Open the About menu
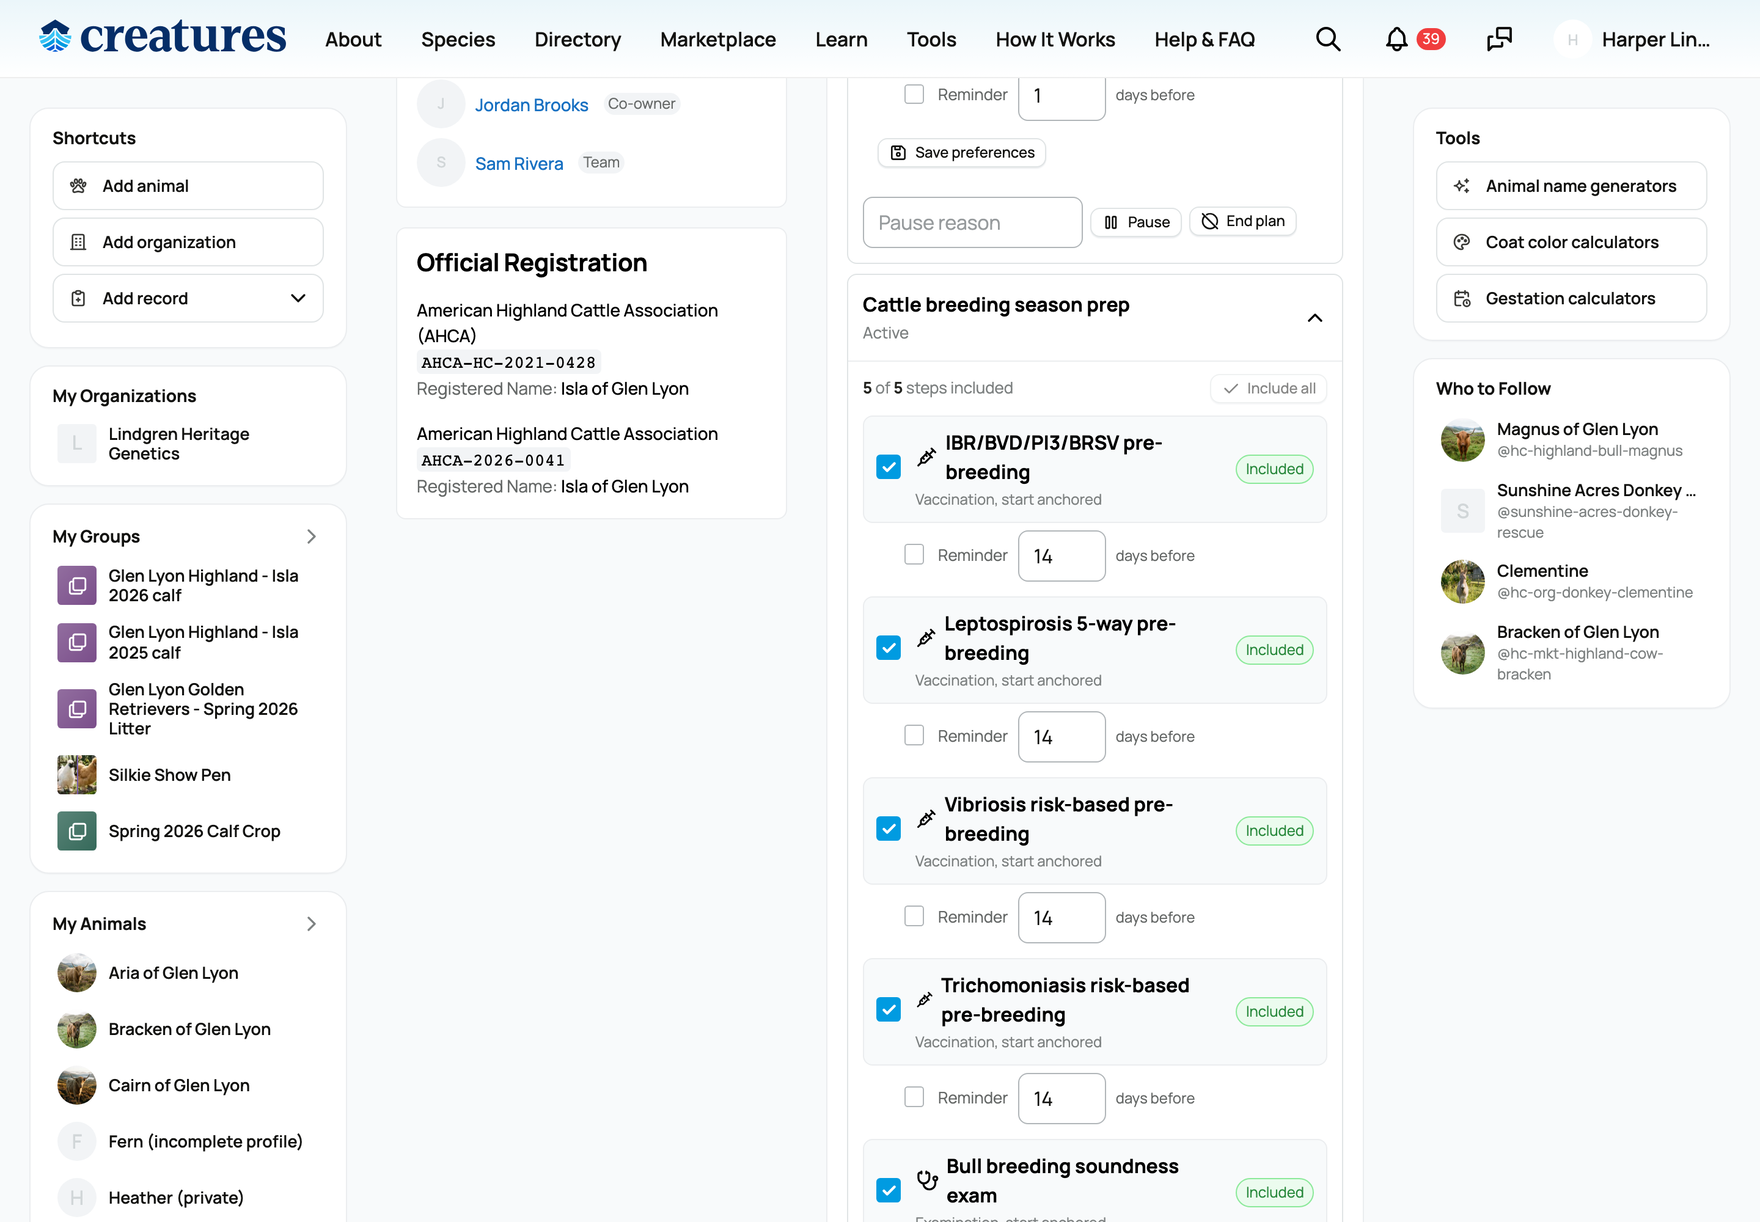 tap(353, 40)
